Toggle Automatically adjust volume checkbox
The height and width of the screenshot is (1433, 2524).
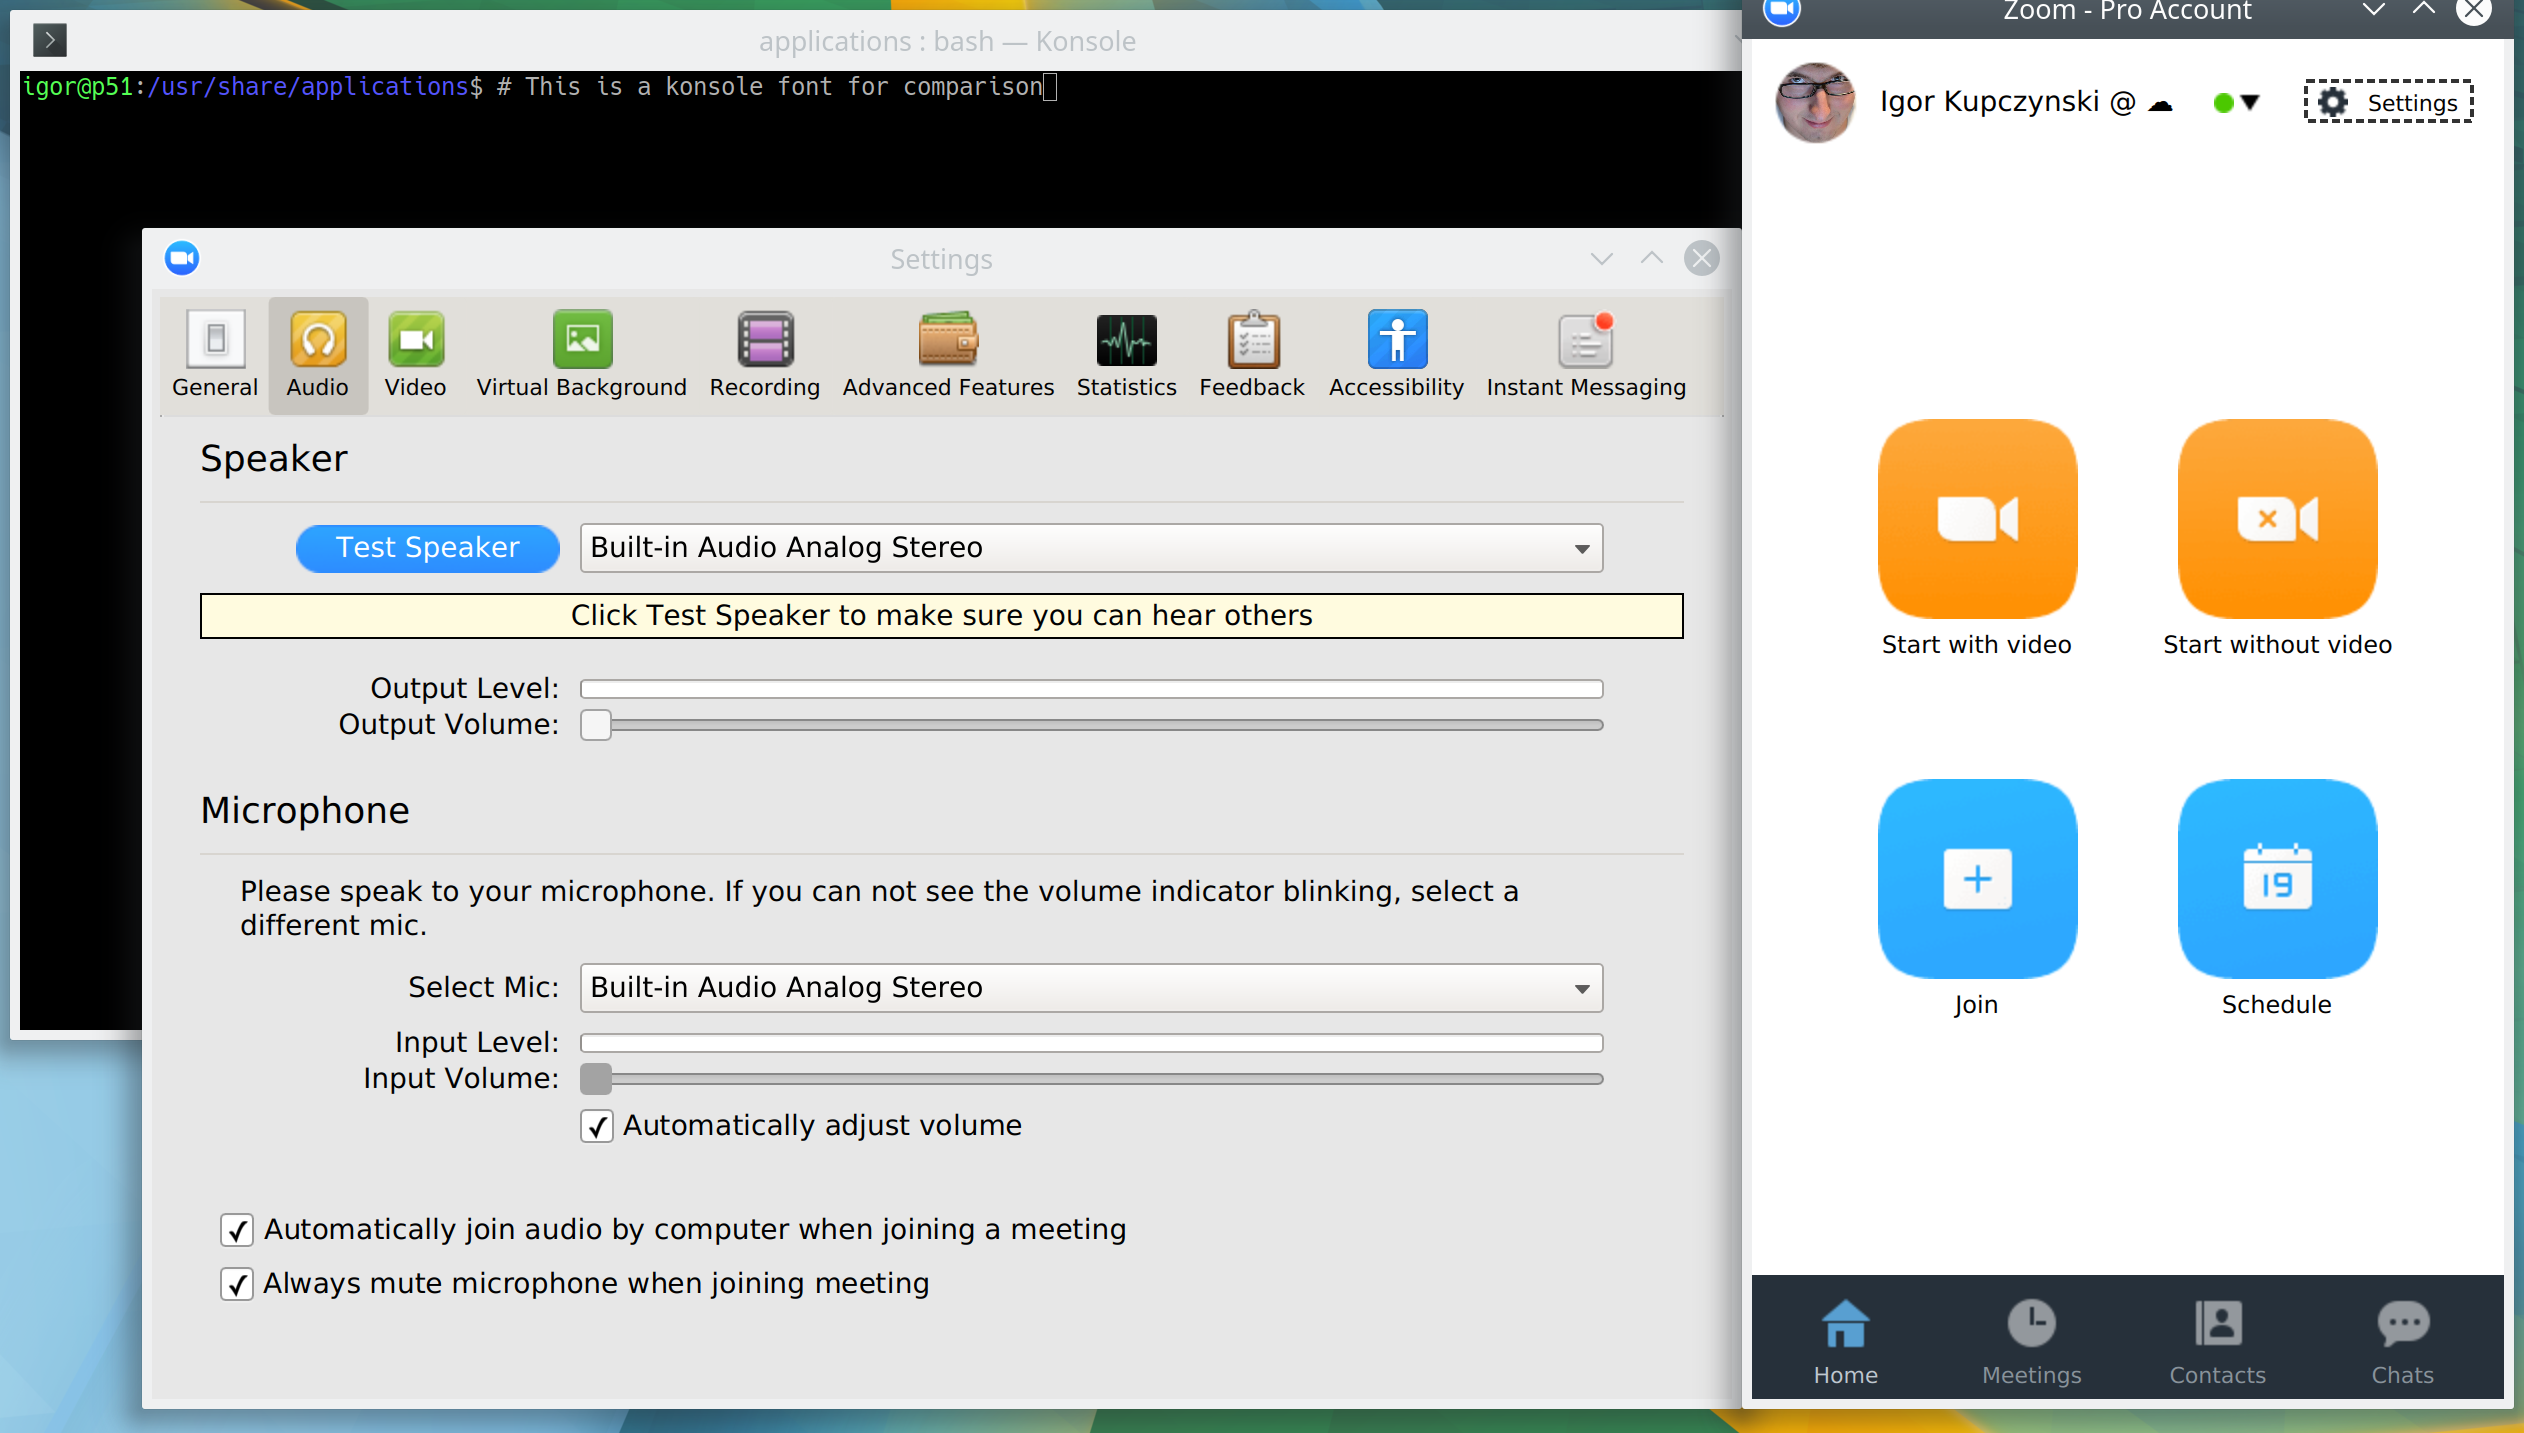[597, 1126]
